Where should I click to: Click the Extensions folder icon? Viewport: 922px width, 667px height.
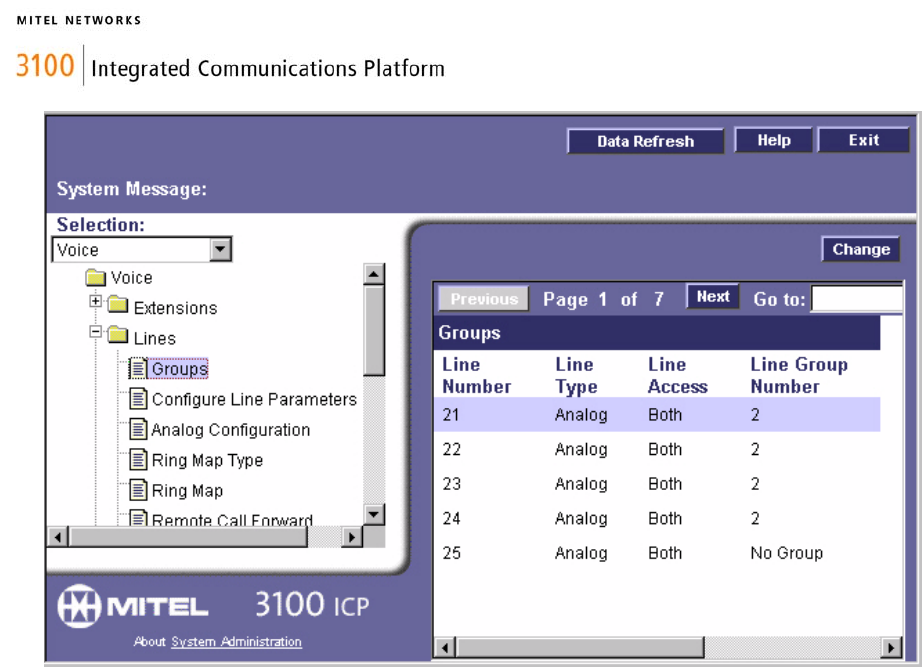118,305
